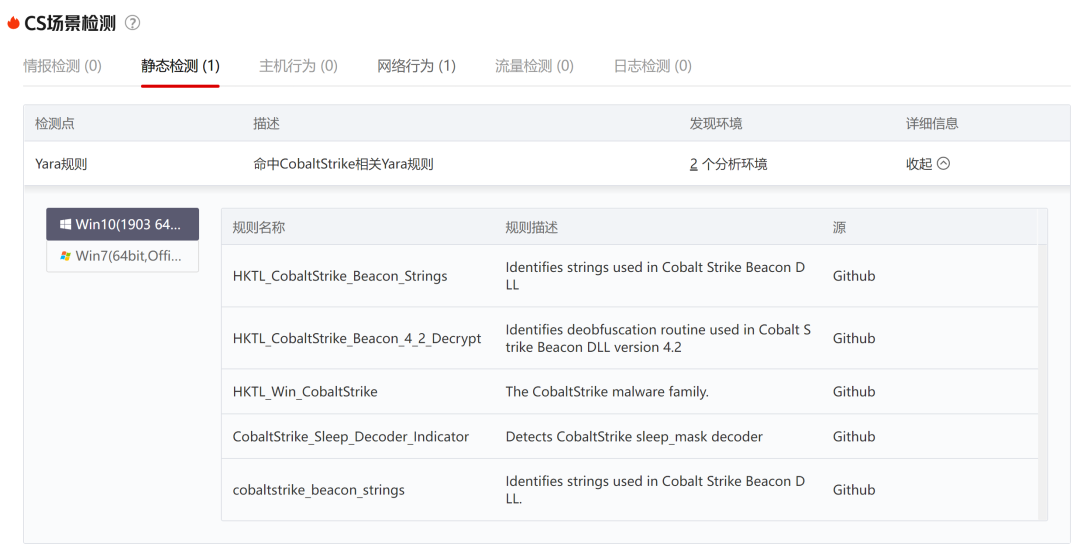
Task: Click the Yara规则 detection point cell
Action: pos(61,164)
